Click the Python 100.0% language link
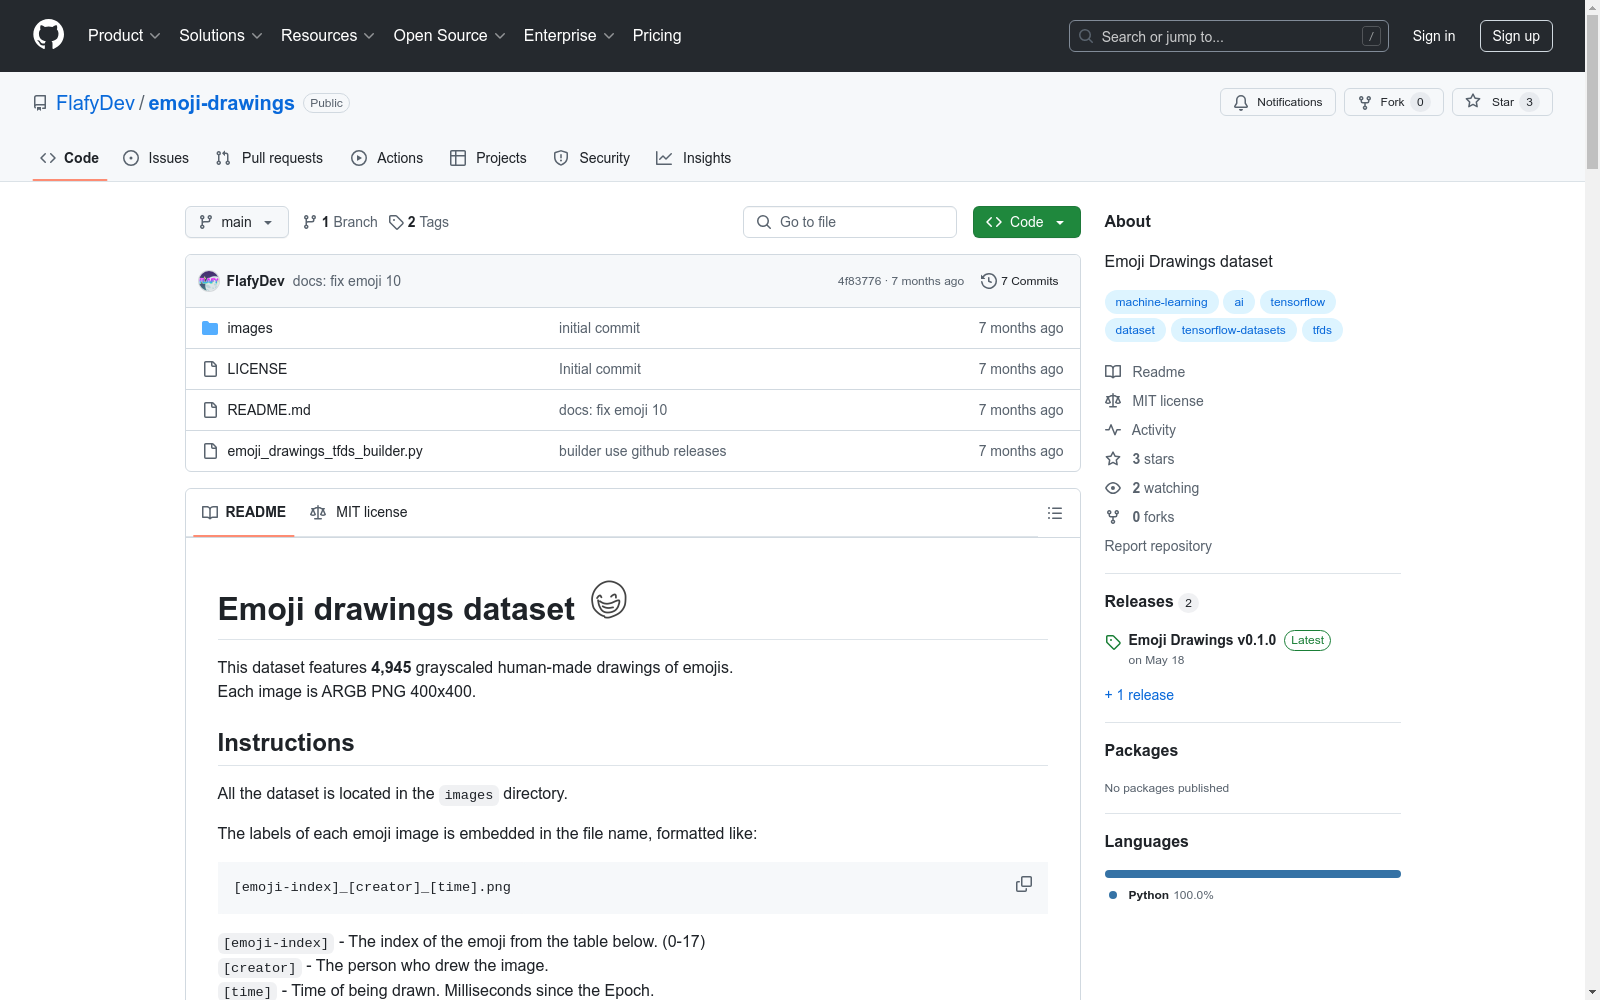 pyautogui.click(x=1161, y=895)
